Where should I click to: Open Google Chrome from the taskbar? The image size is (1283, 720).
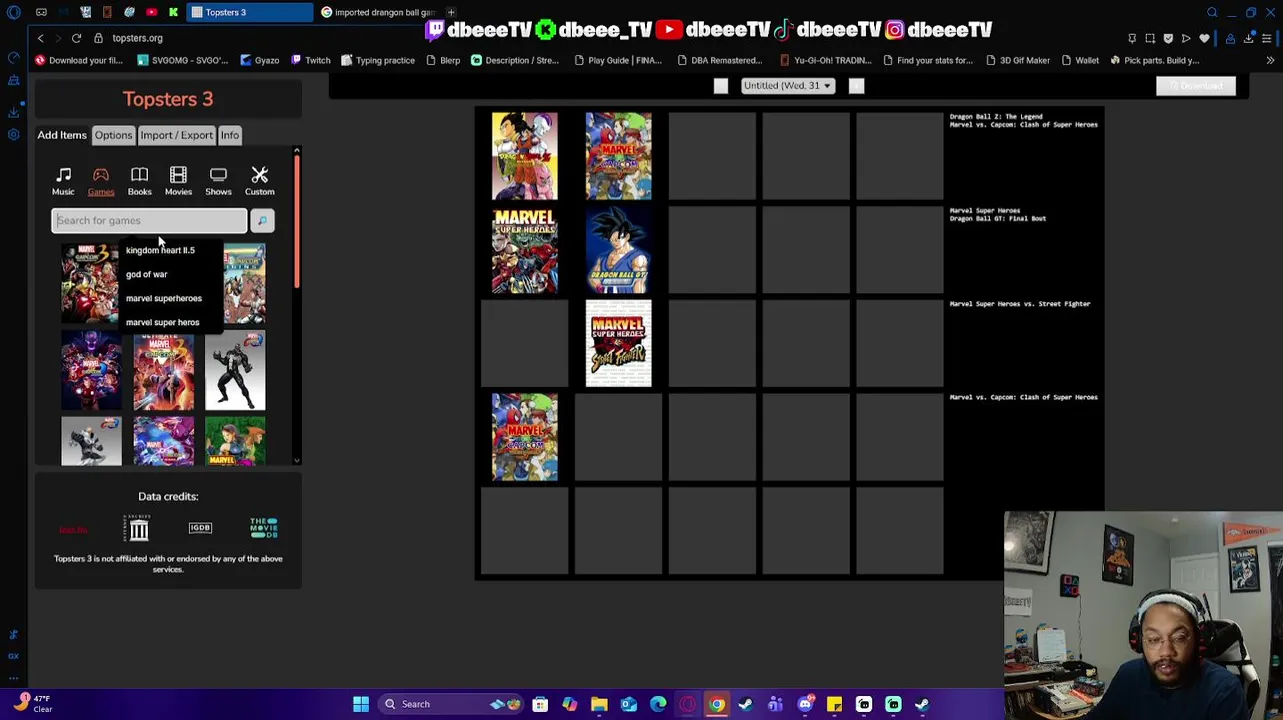[717, 704]
